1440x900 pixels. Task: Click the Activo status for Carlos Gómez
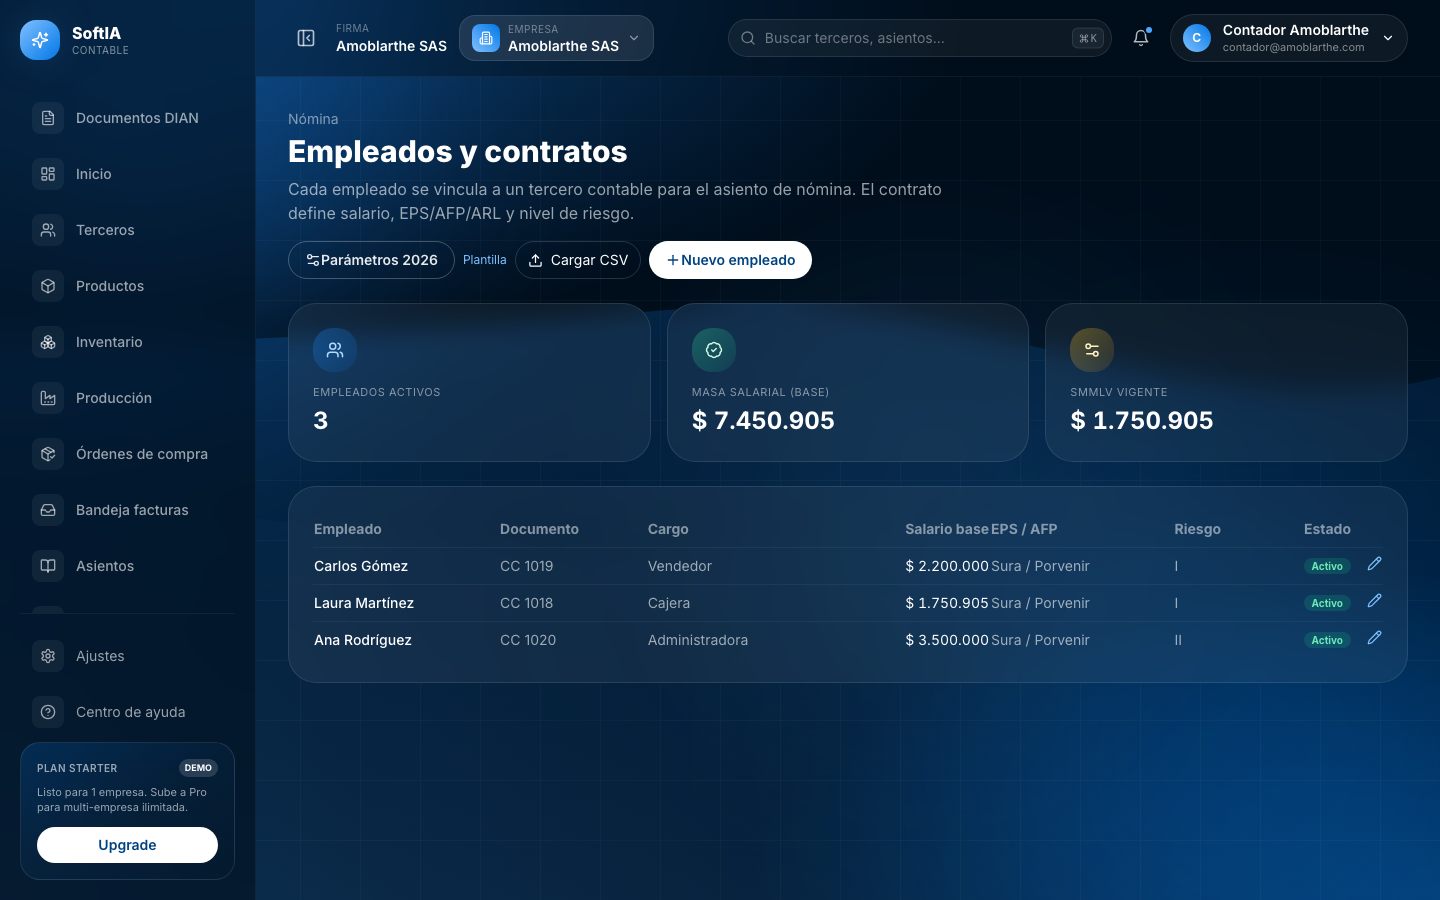point(1327,566)
